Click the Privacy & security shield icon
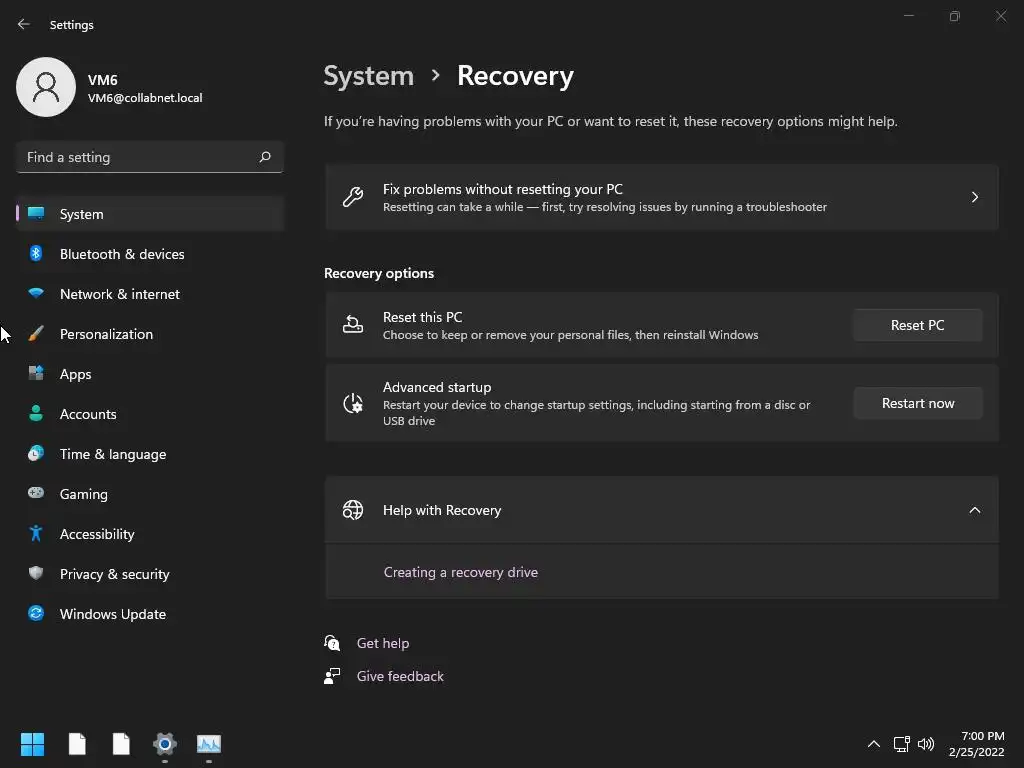The width and height of the screenshot is (1024, 768). point(36,574)
